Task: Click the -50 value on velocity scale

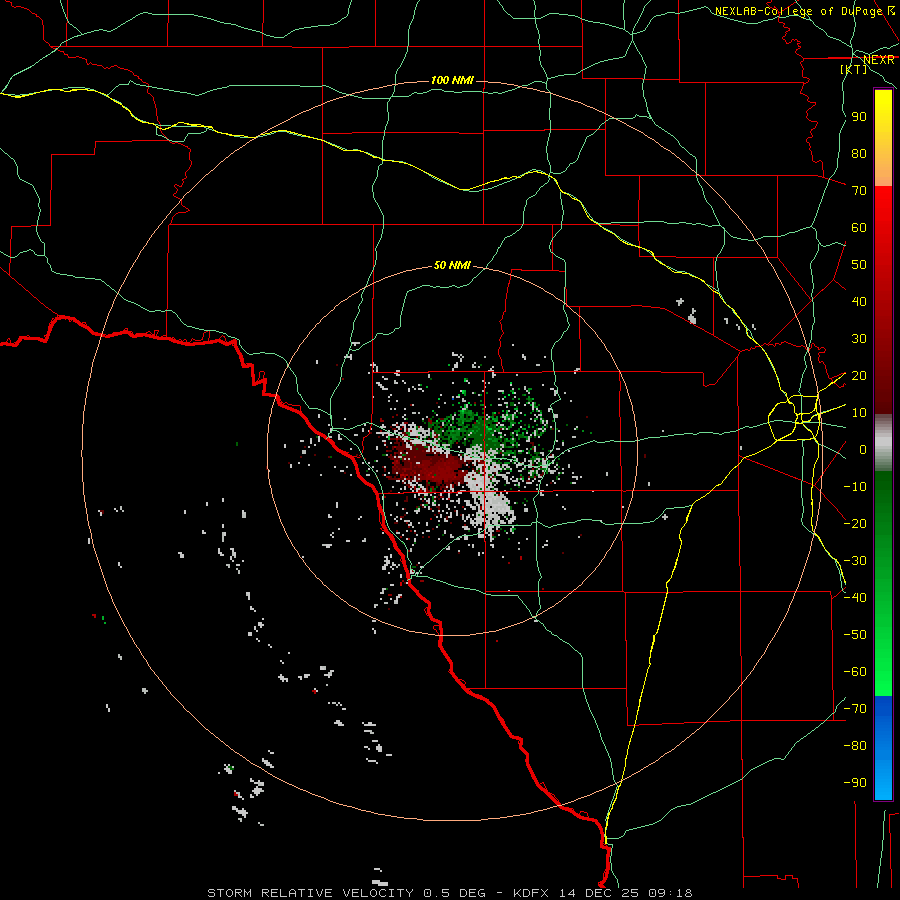Action: (x=855, y=635)
